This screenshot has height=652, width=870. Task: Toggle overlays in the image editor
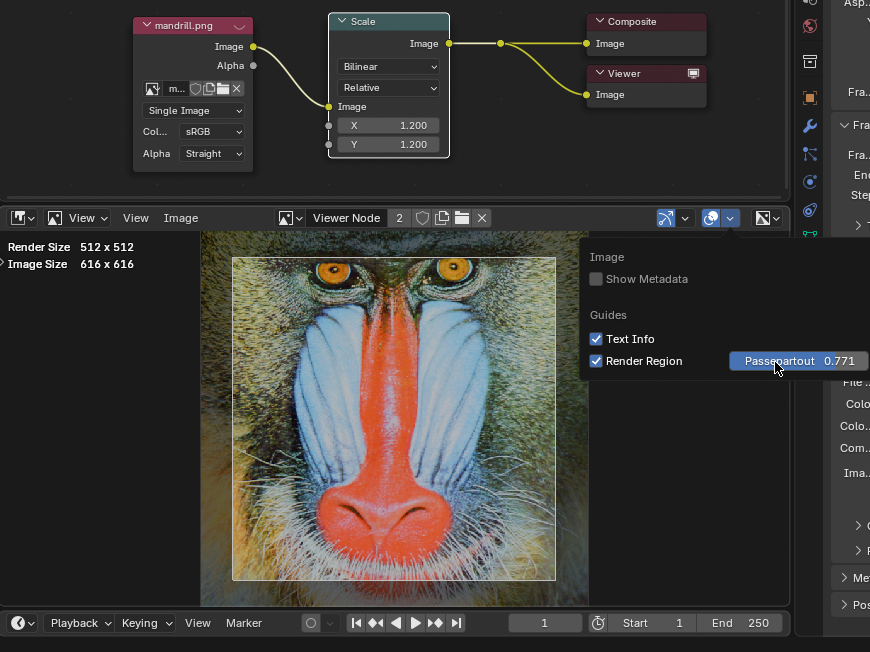(x=711, y=218)
